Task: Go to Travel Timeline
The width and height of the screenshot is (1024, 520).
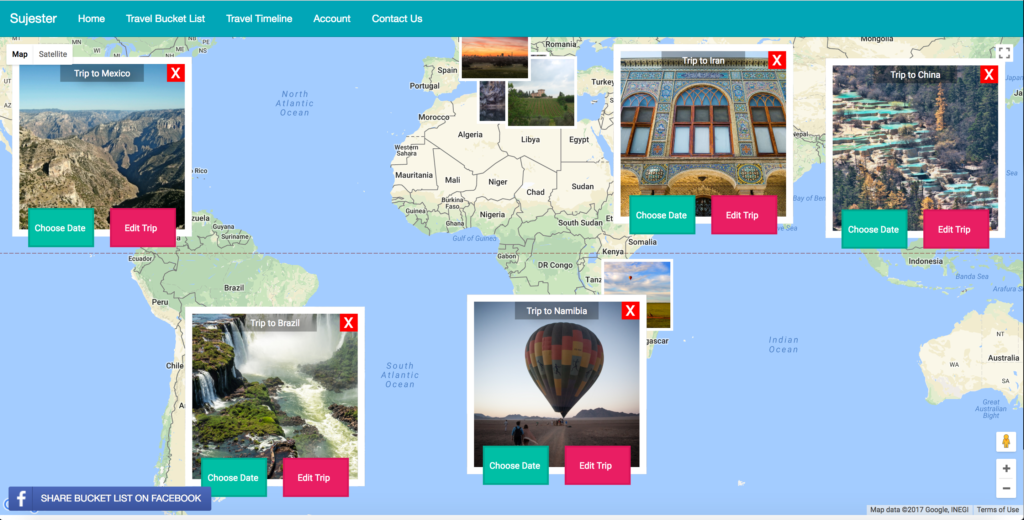Action: [259, 18]
